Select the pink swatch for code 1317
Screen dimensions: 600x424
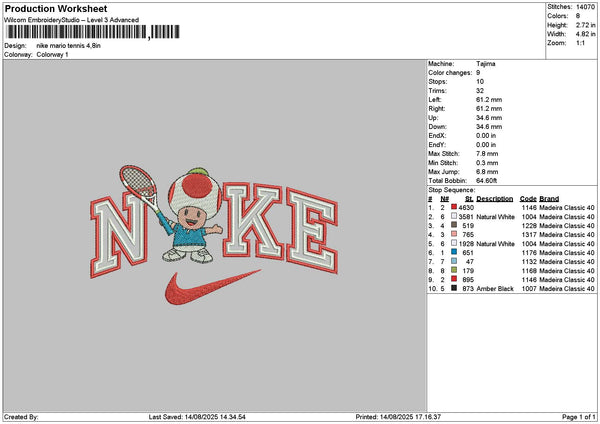click(454, 234)
